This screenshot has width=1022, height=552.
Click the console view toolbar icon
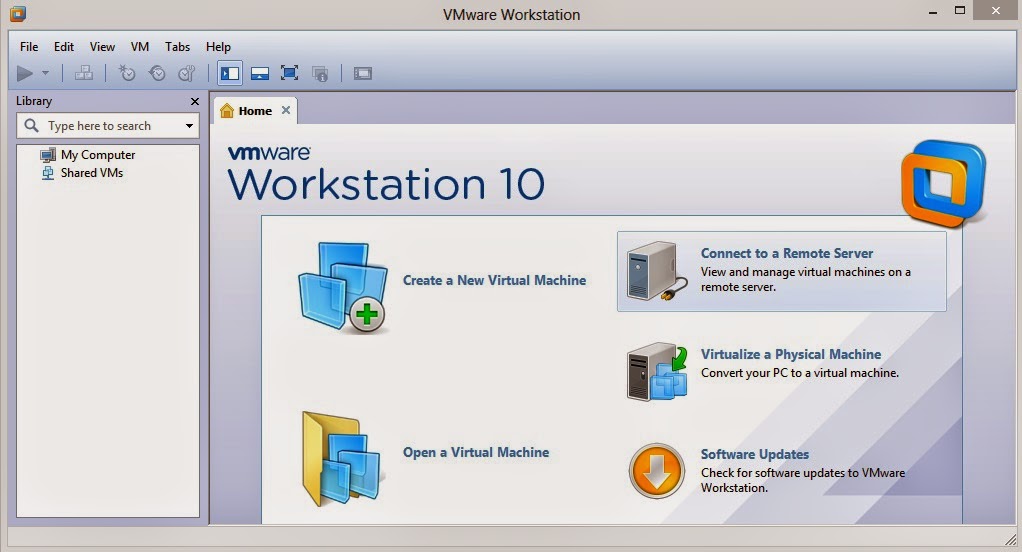pyautogui.click(x=362, y=73)
